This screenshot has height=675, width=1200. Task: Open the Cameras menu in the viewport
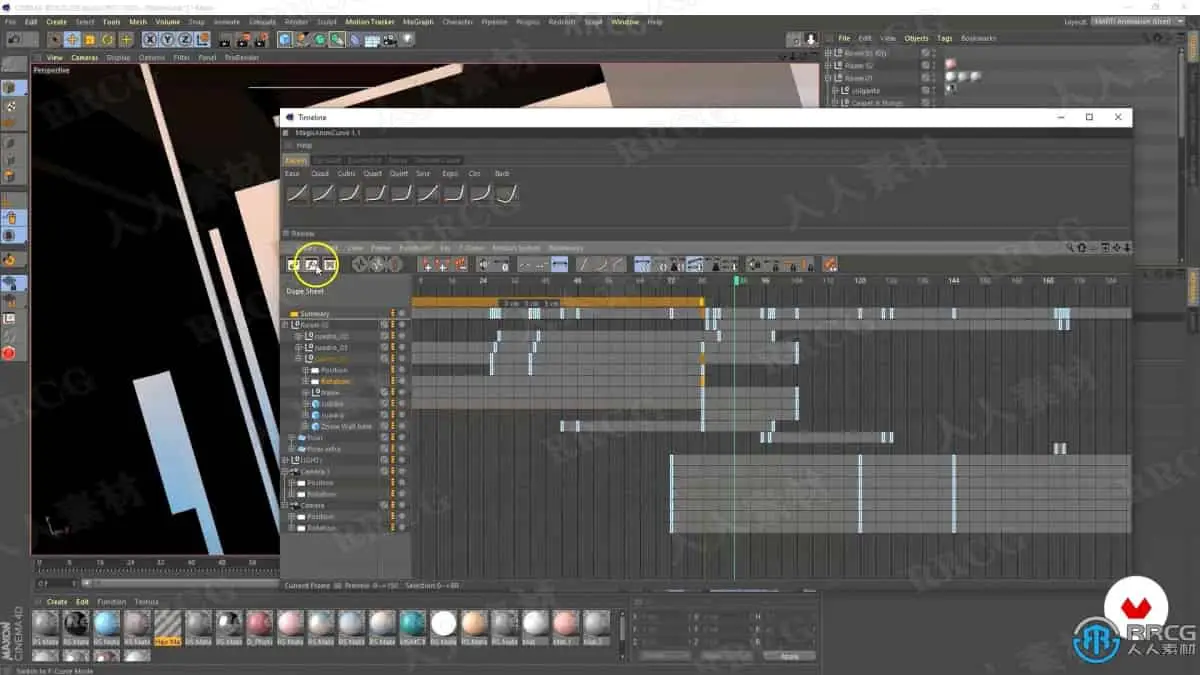tap(84, 58)
